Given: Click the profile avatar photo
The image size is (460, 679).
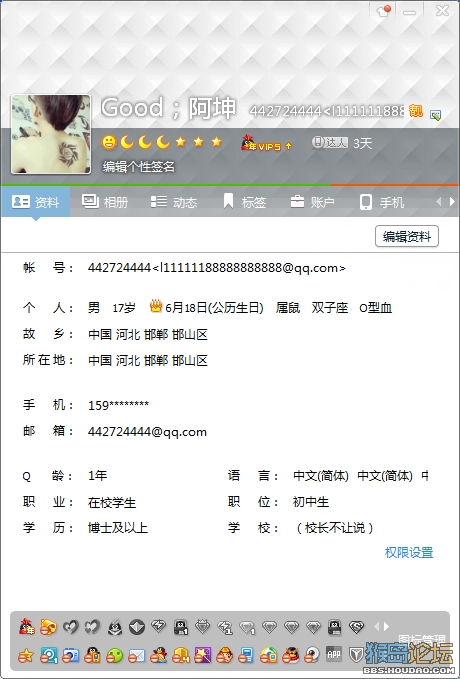Looking at the screenshot, I should click(51, 134).
